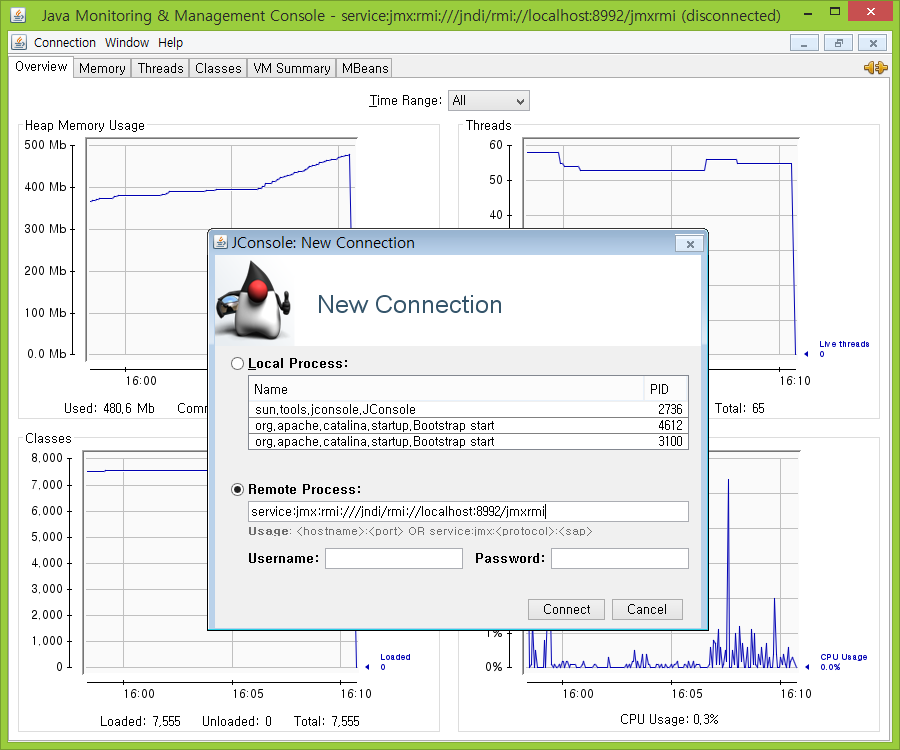Open the Connection menu

click(65, 43)
